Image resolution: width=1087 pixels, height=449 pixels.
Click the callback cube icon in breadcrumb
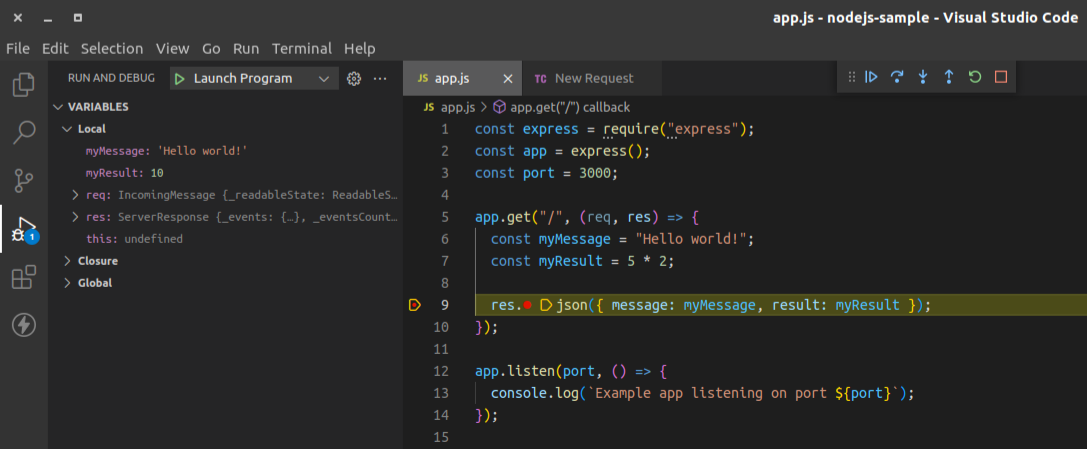[x=499, y=107]
